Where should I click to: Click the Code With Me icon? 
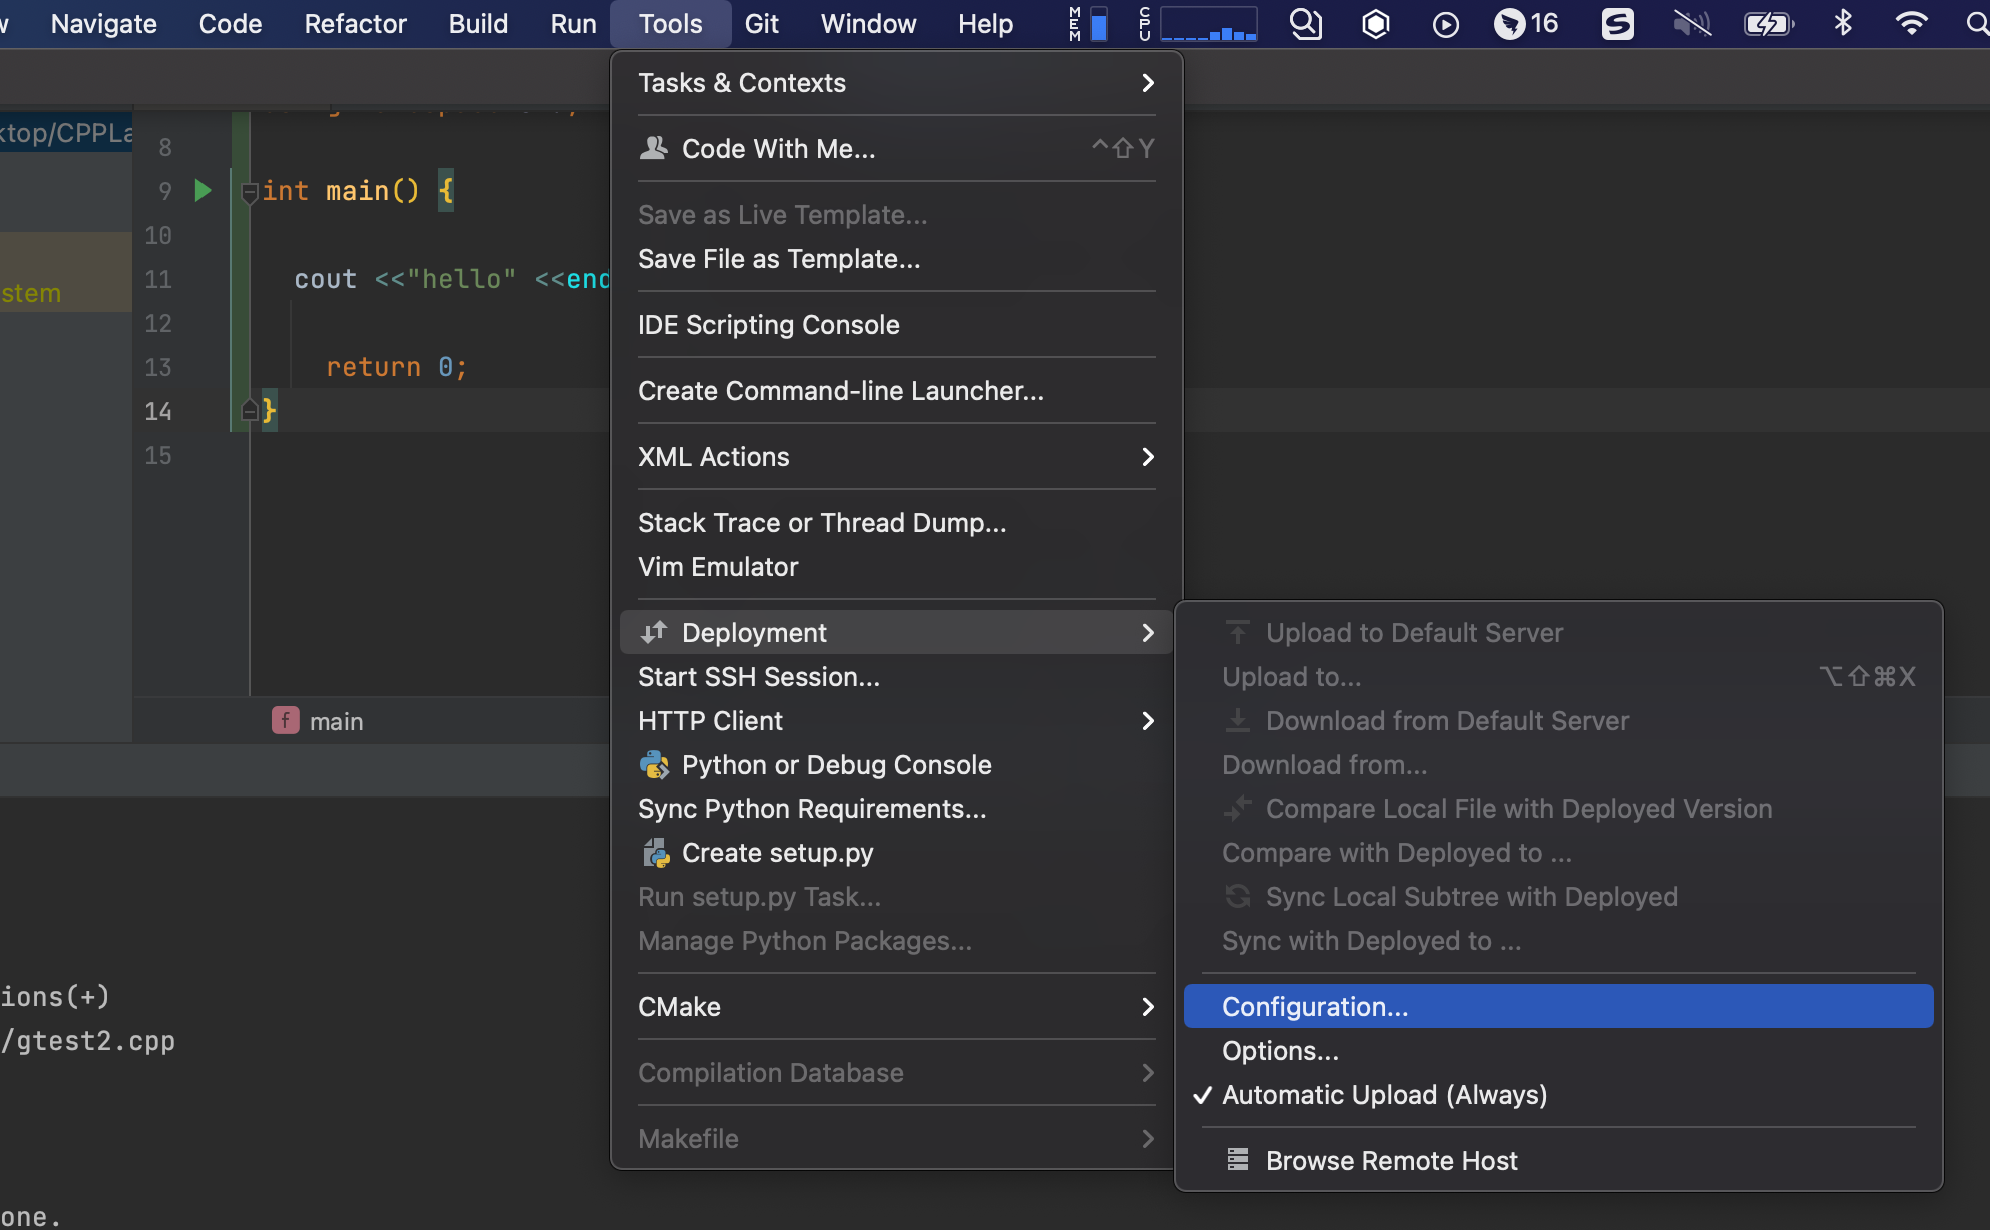click(x=654, y=148)
